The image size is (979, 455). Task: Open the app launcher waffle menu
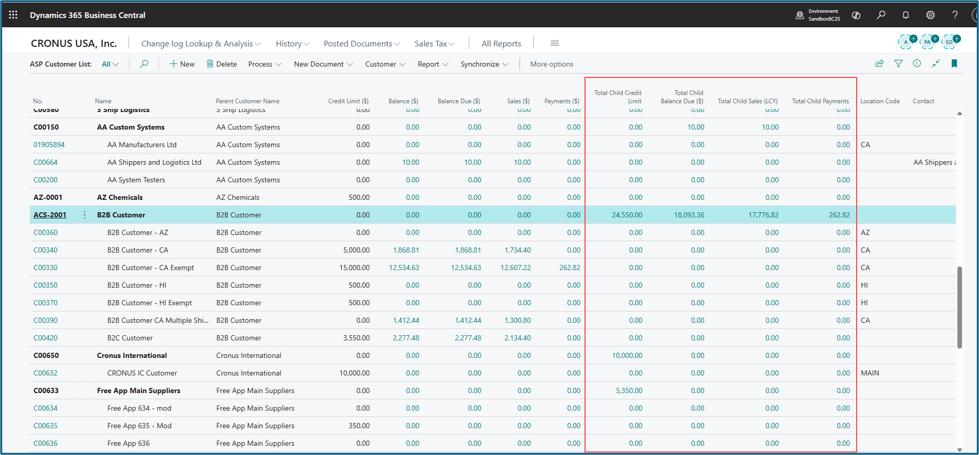pyautogui.click(x=13, y=15)
